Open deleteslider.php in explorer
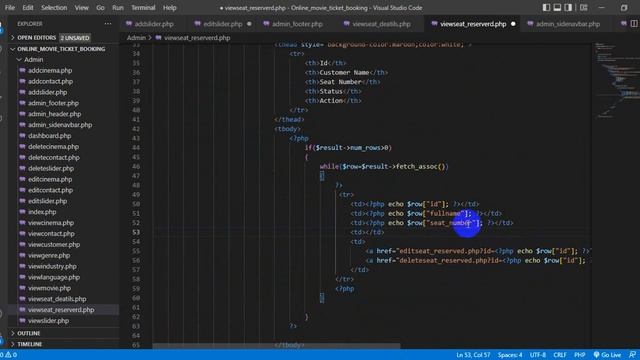 click(x=51, y=168)
